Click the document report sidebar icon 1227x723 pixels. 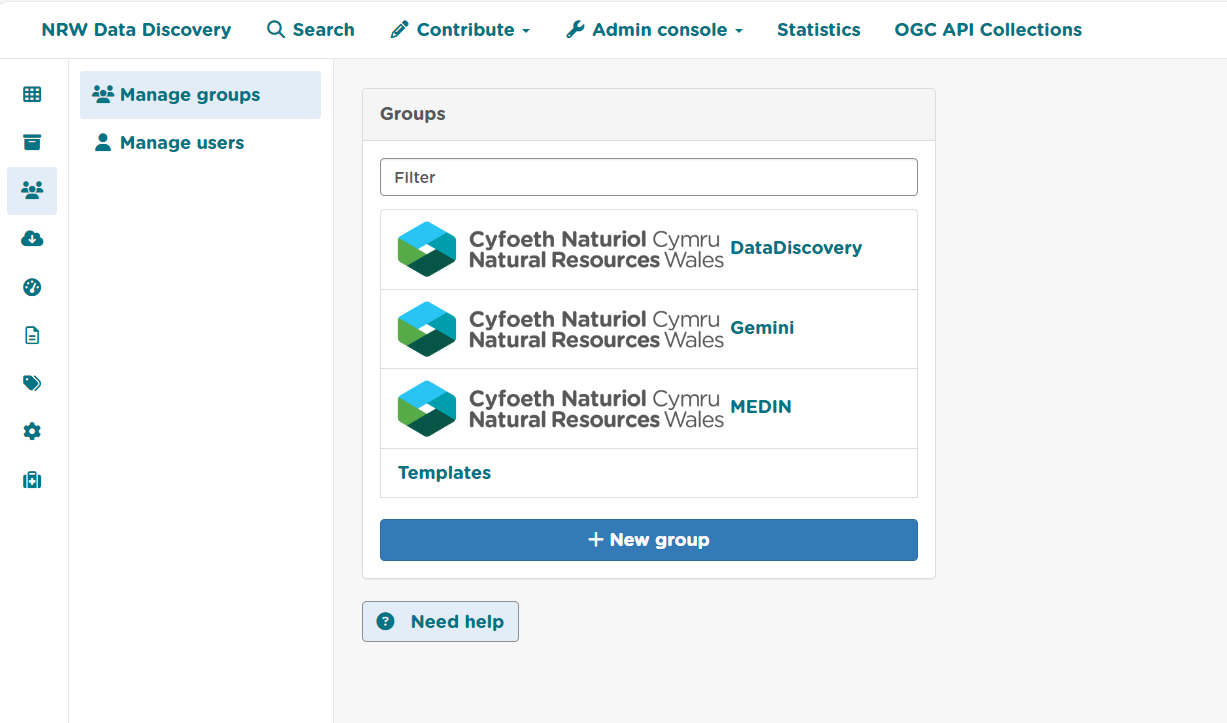(x=32, y=335)
